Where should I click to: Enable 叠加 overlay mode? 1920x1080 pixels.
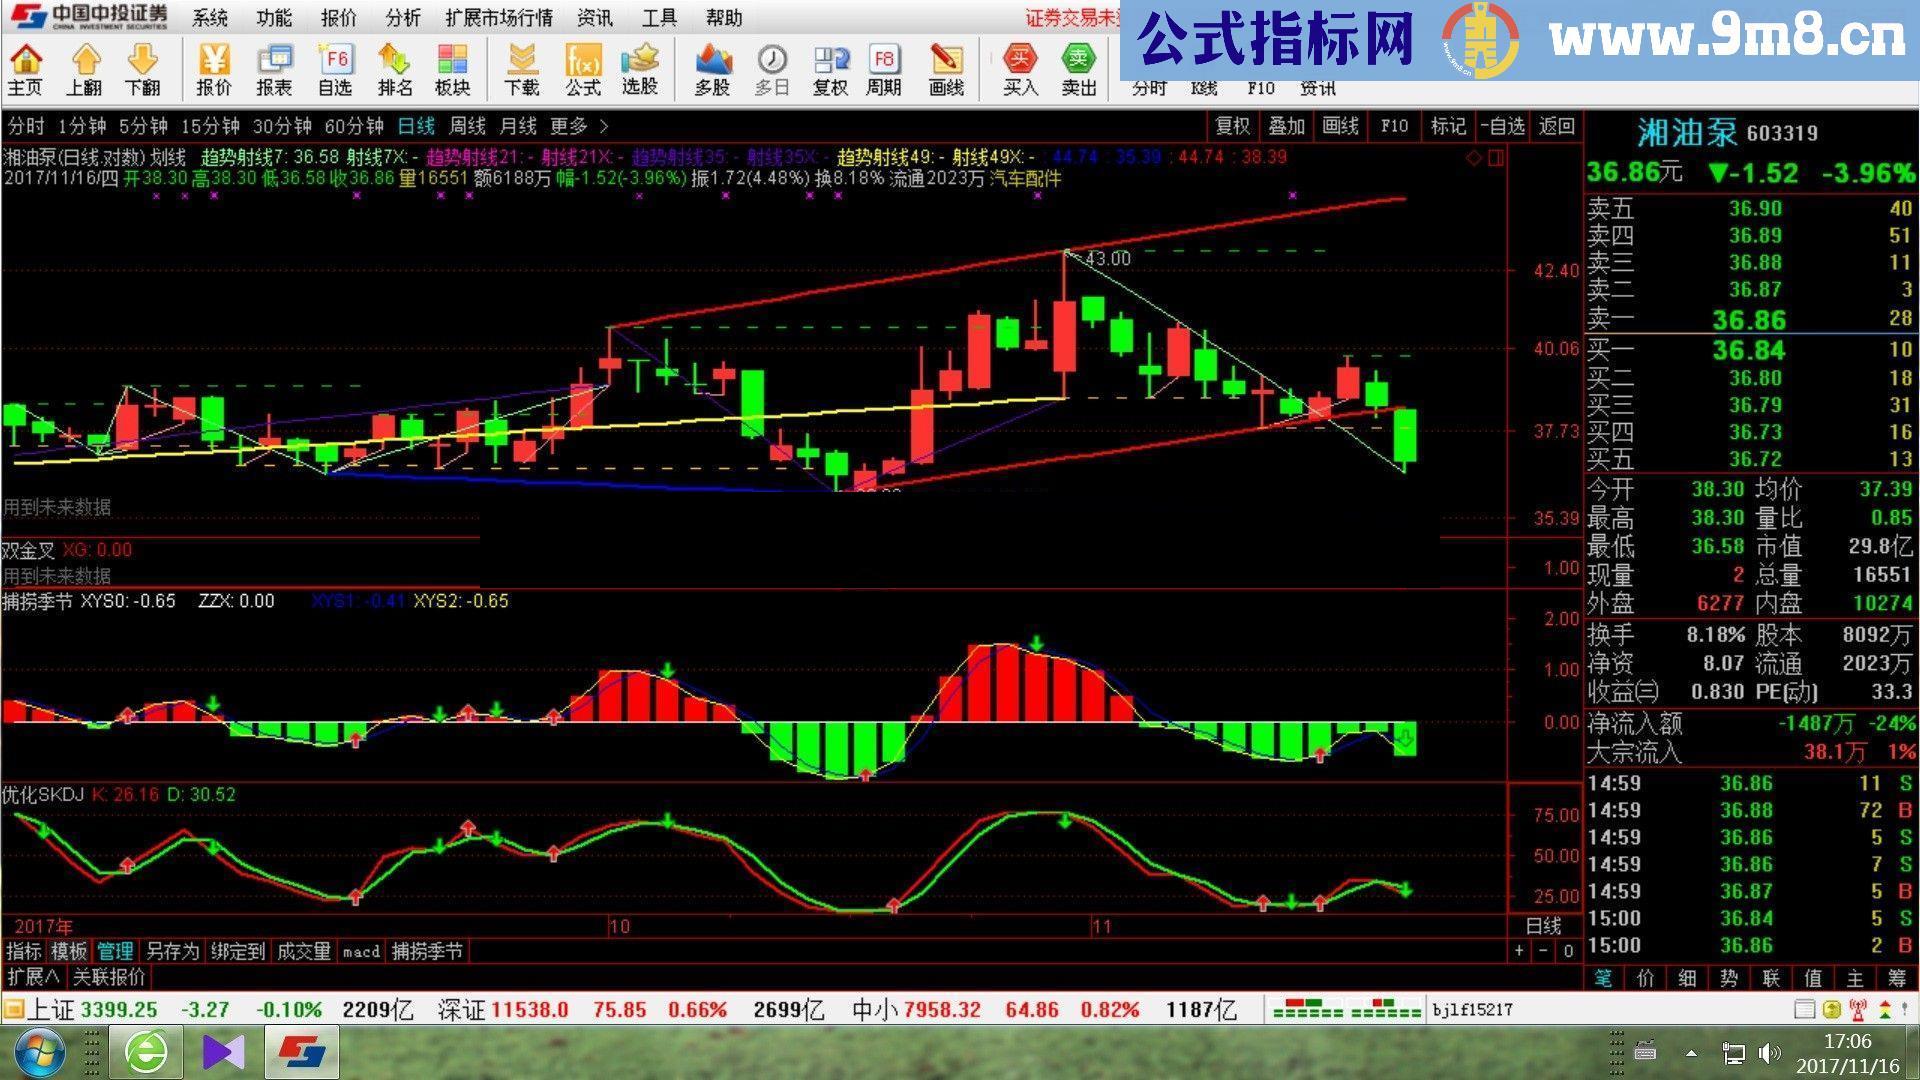point(1288,127)
